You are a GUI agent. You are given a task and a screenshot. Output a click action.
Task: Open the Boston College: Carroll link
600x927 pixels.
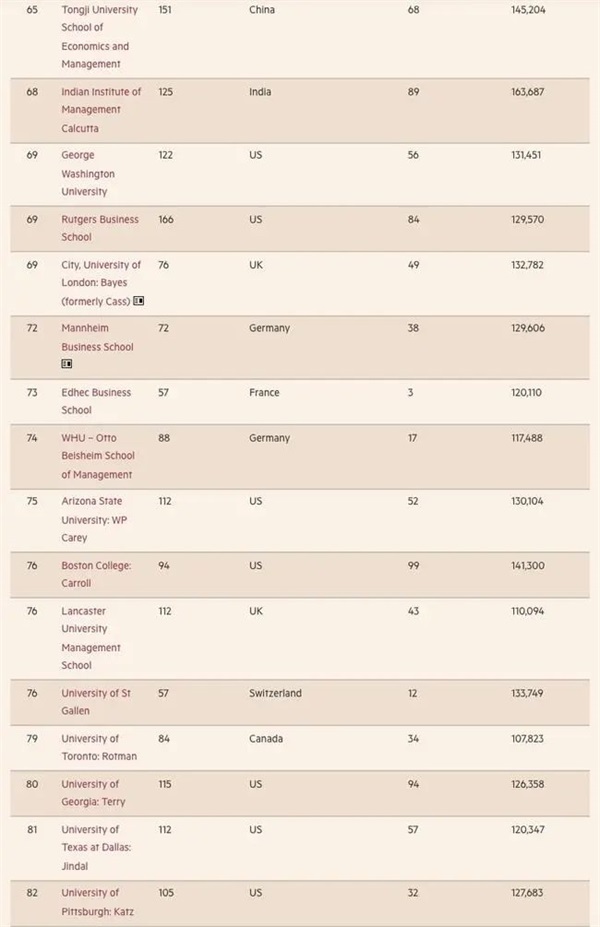point(96,574)
